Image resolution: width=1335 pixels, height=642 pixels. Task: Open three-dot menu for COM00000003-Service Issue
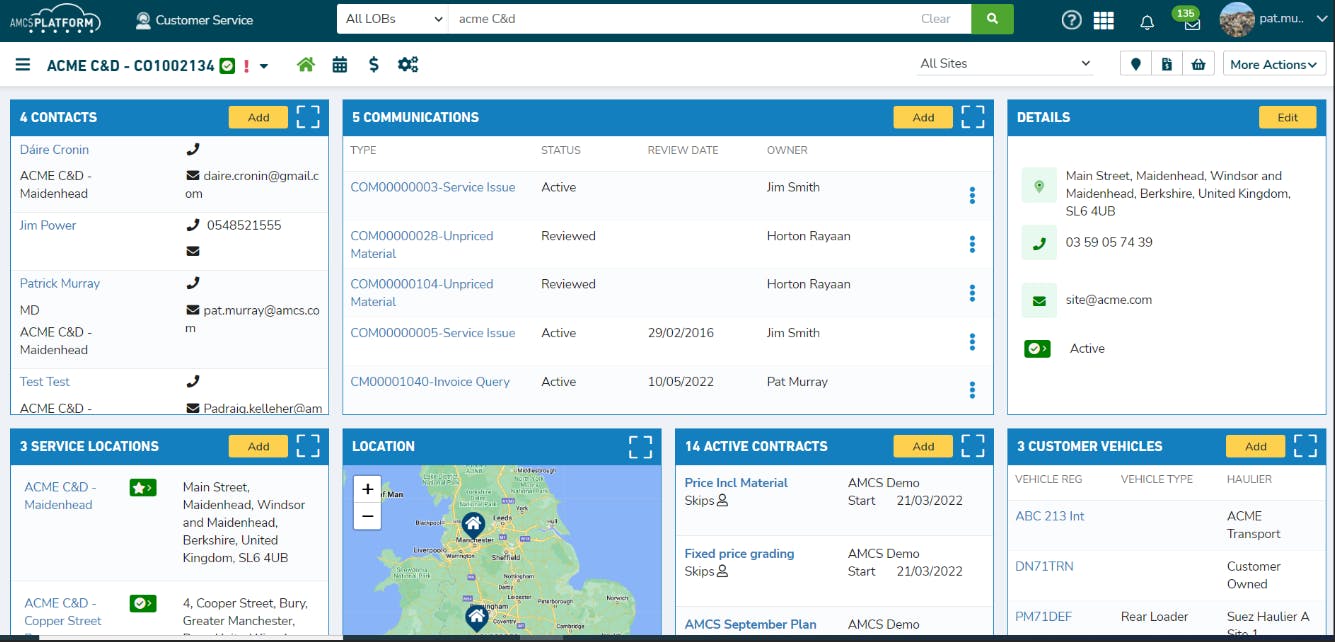pos(972,195)
